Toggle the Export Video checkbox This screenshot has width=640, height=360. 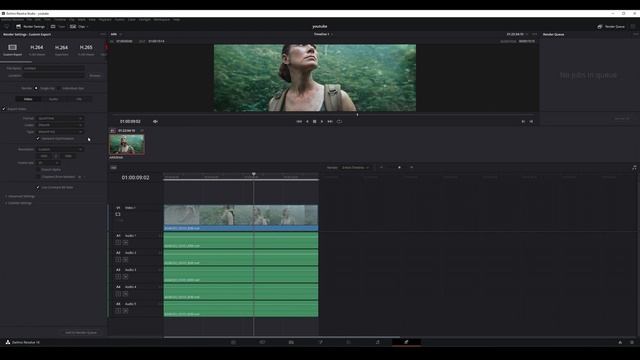point(4,109)
